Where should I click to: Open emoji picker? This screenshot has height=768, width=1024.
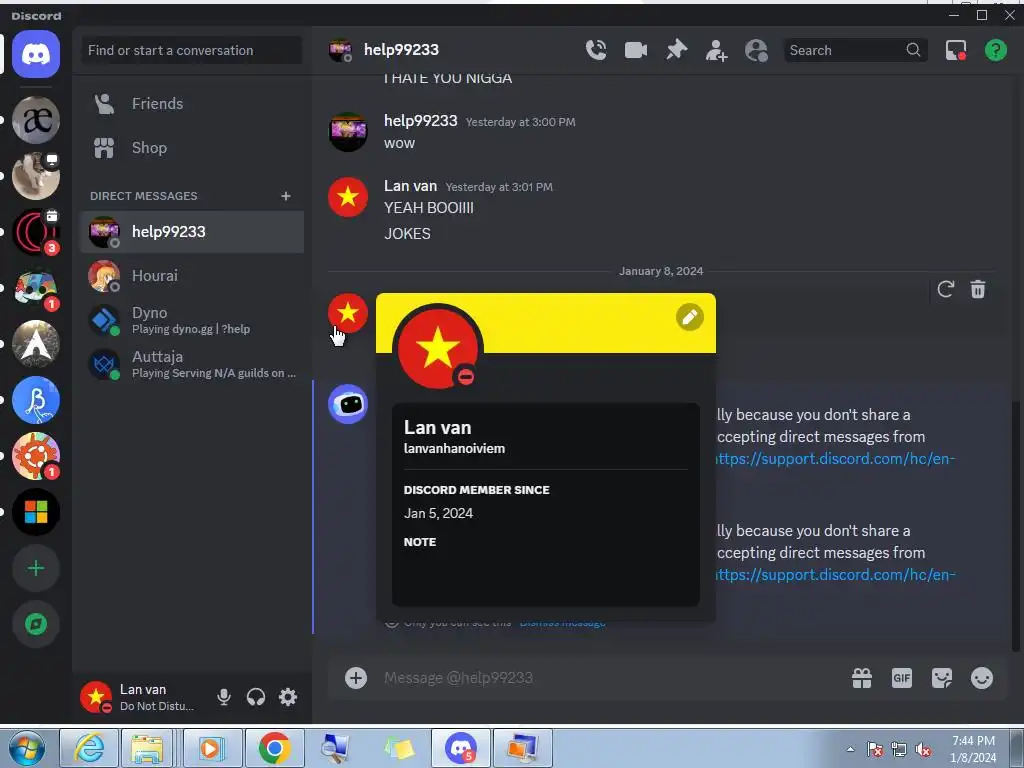pos(982,679)
